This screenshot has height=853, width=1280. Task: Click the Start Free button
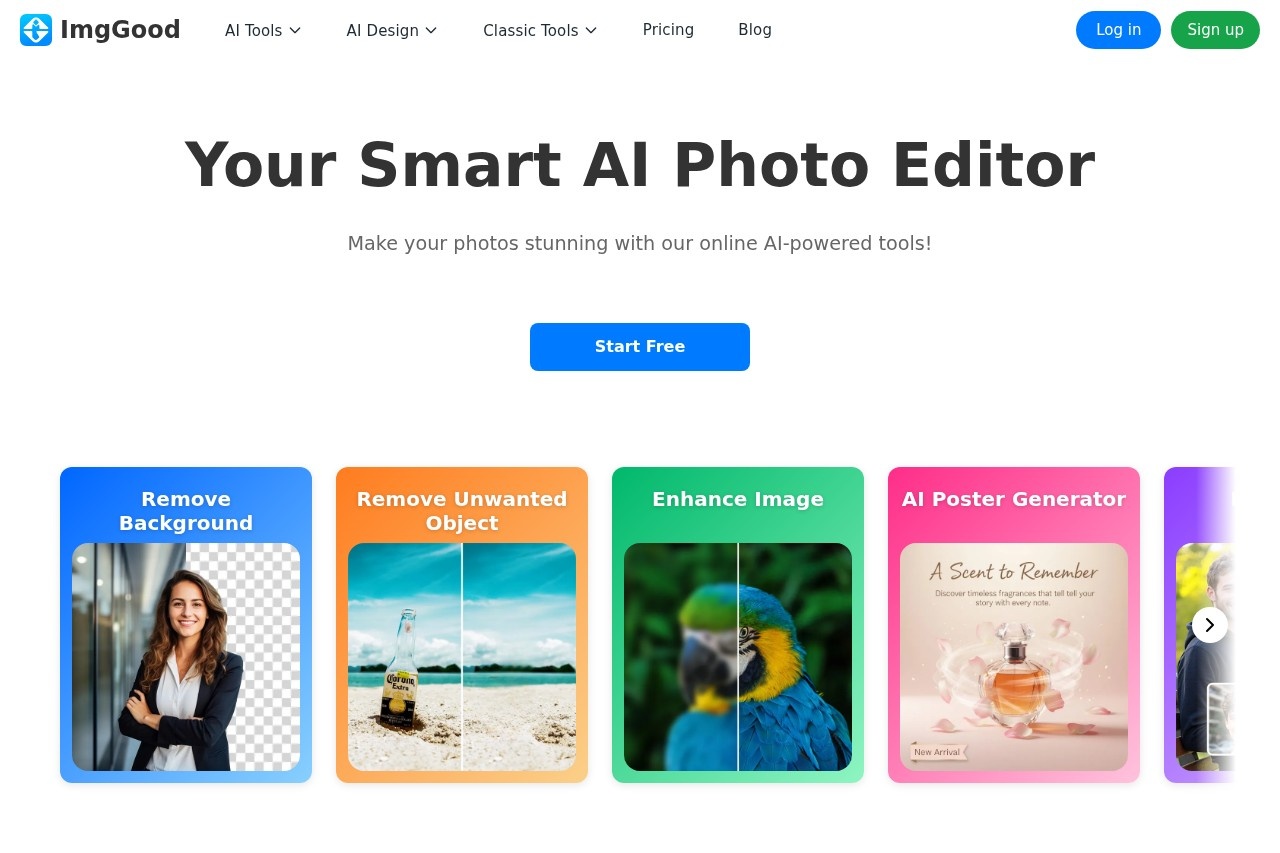(x=640, y=347)
